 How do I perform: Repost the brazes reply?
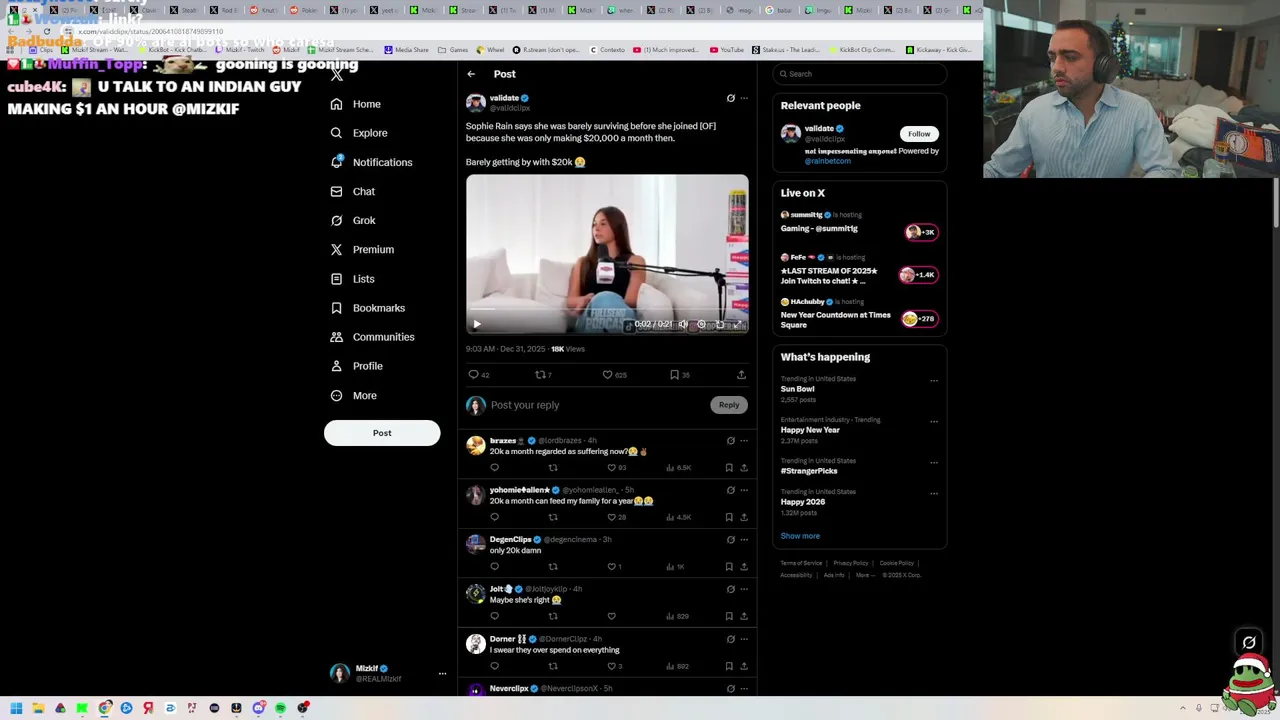tap(552, 468)
